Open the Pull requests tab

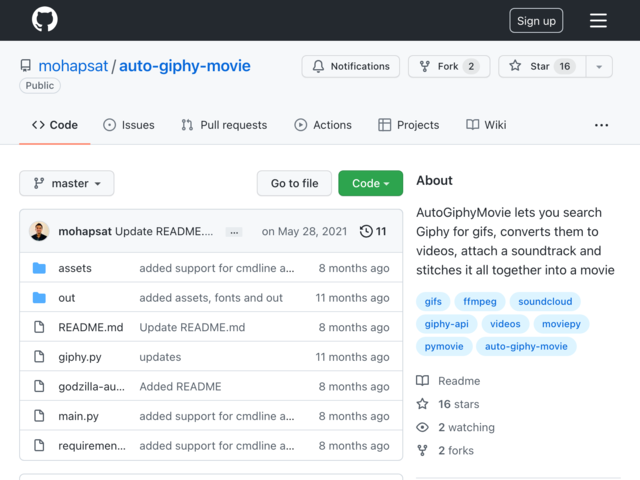click(x=224, y=125)
